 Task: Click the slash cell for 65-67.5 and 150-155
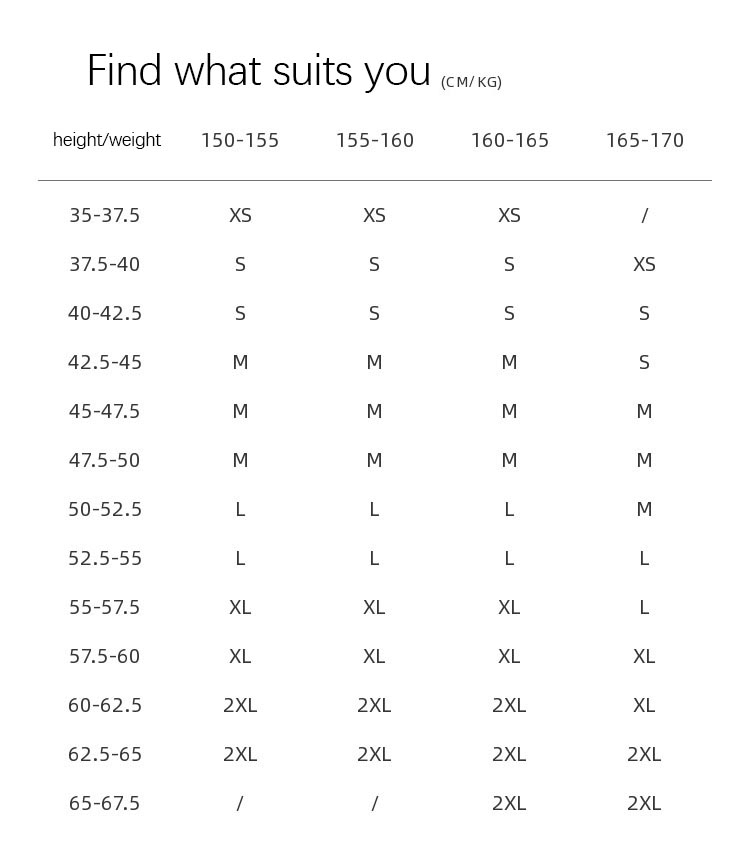(x=240, y=803)
